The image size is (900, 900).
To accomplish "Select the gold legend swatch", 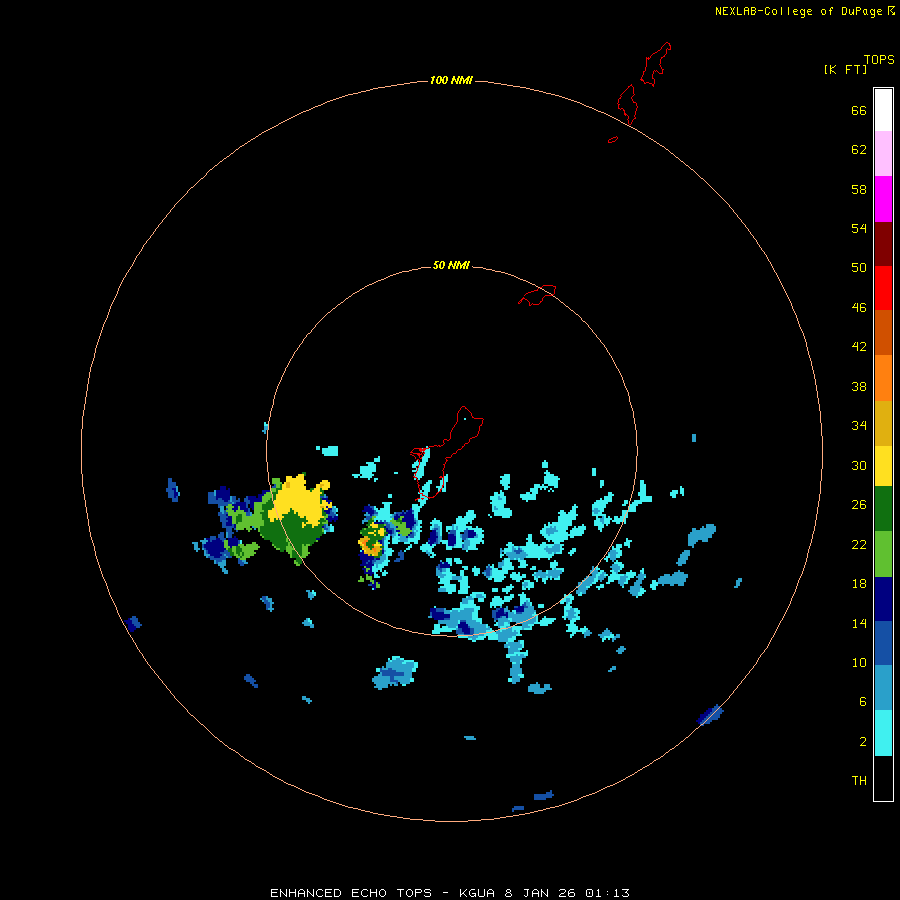I will coord(883,423).
